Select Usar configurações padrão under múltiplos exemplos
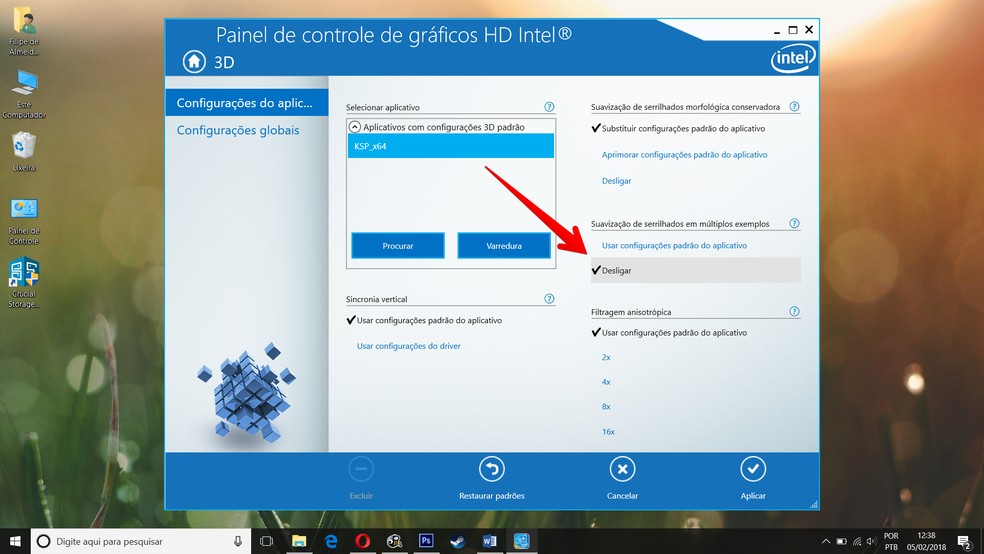 click(675, 245)
